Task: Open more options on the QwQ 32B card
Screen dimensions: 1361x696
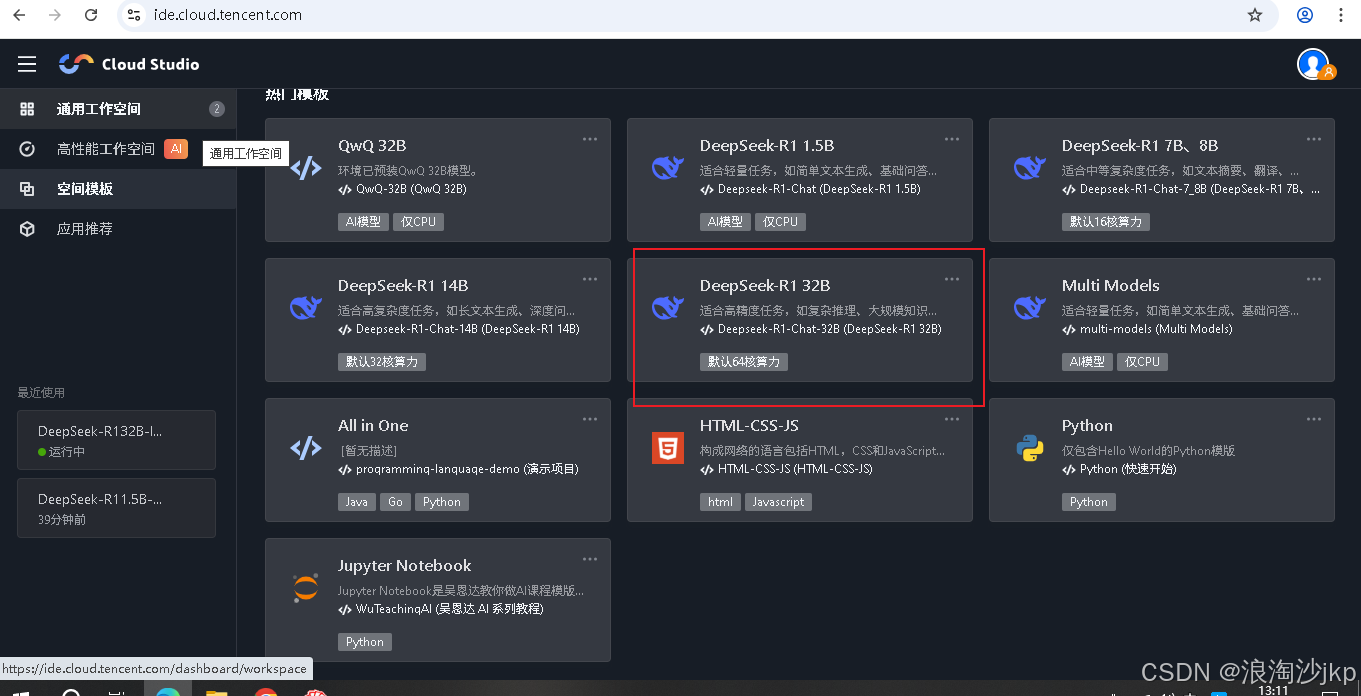Action: click(x=590, y=139)
